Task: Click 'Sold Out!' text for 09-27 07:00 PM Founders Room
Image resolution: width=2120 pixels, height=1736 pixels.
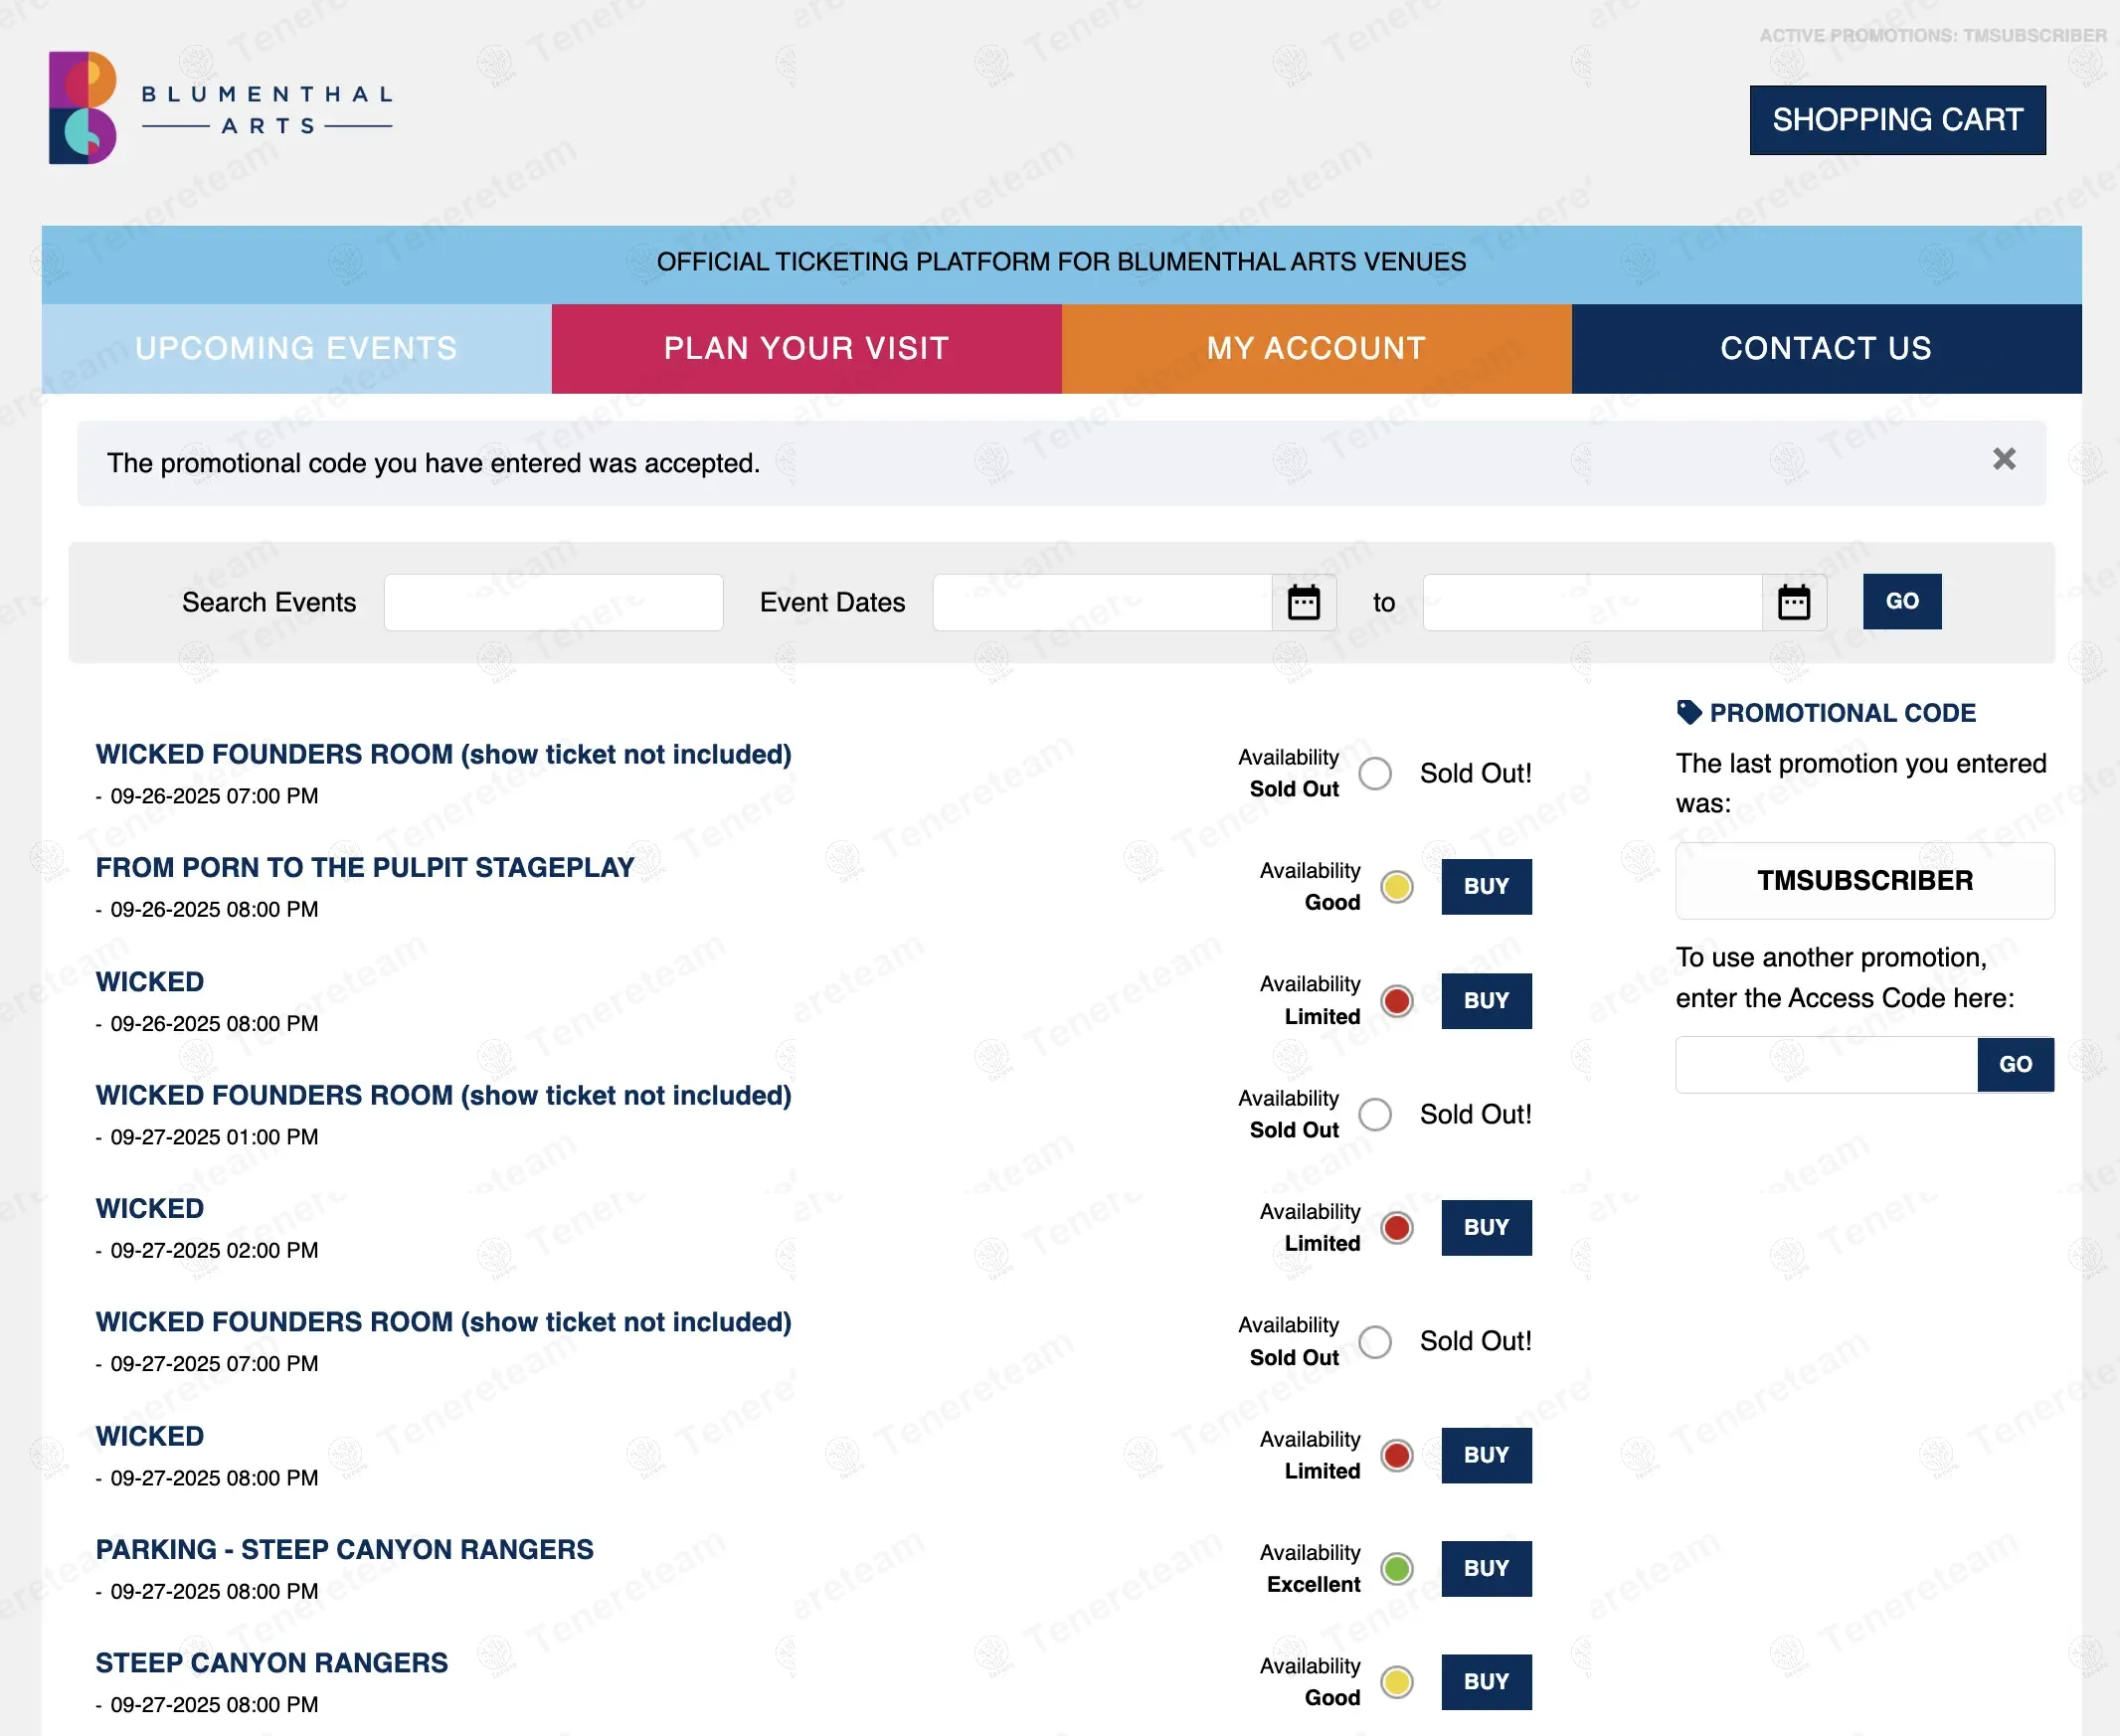Action: click(1475, 1341)
